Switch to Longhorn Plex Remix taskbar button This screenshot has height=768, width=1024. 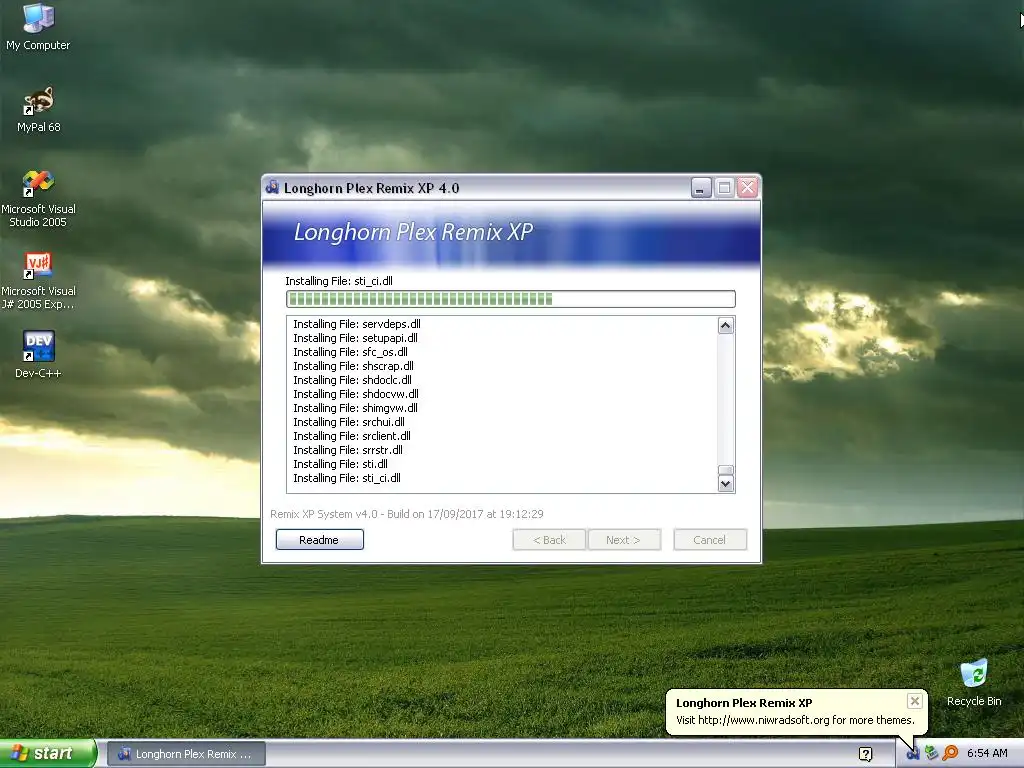click(x=186, y=754)
